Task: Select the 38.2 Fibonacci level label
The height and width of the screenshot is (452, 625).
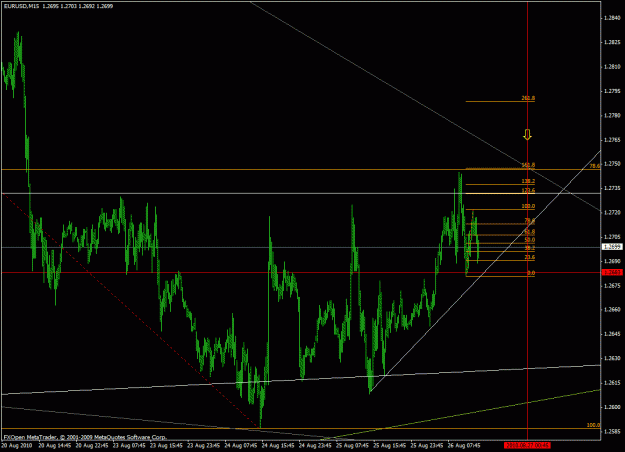Action: click(x=530, y=248)
